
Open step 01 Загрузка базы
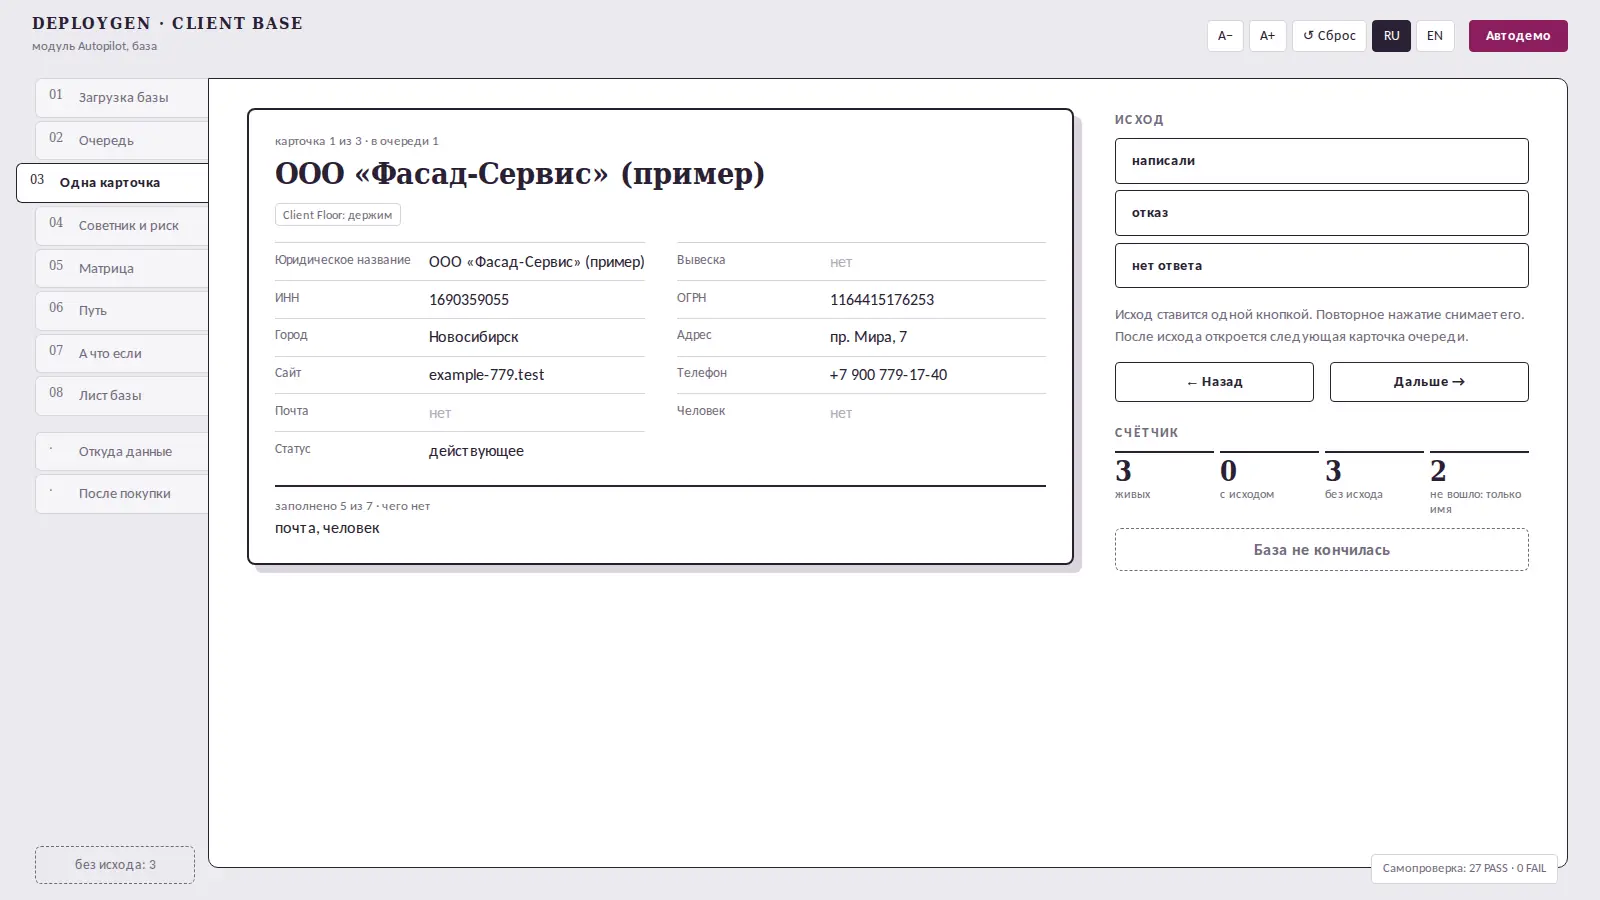(x=122, y=97)
